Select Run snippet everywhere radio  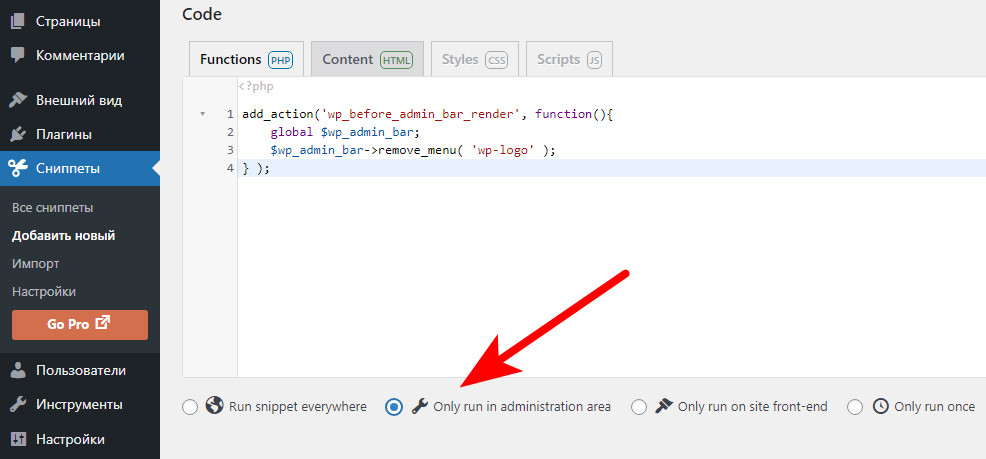click(190, 407)
